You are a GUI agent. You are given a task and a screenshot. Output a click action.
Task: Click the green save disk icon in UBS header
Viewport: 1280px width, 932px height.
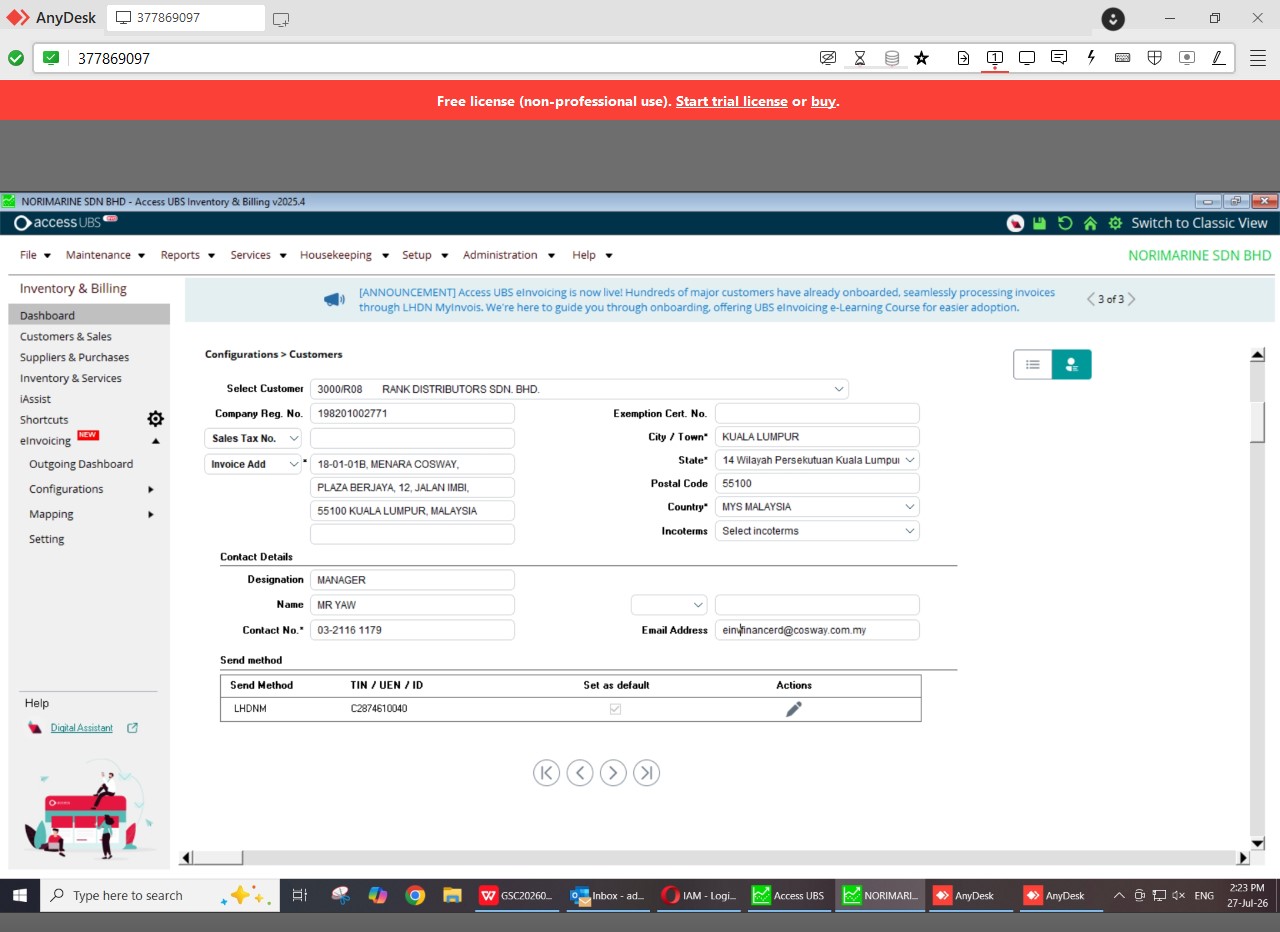point(1040,223)
